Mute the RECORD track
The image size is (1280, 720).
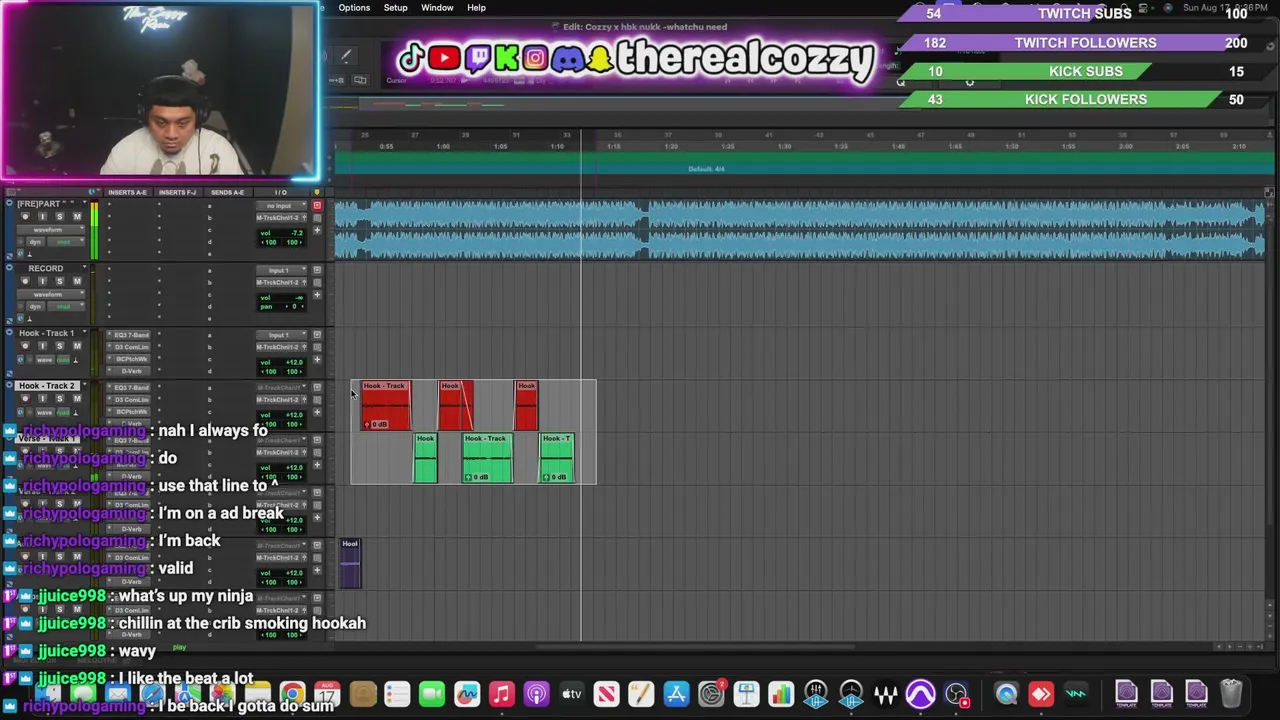click(77, 281)
